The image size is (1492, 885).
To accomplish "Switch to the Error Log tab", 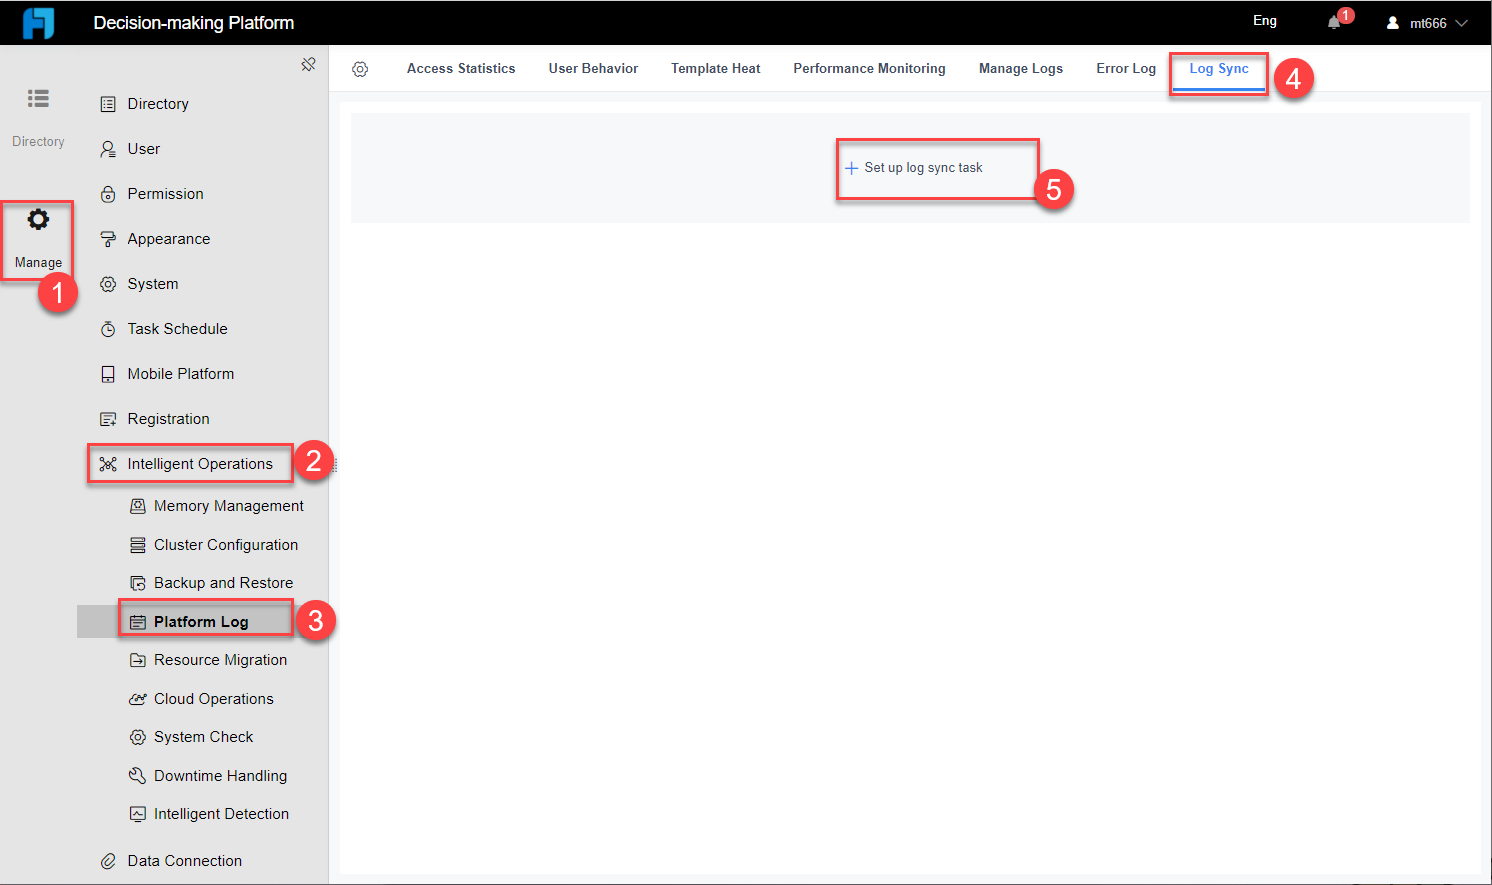I will click(x=1125, y=68).
